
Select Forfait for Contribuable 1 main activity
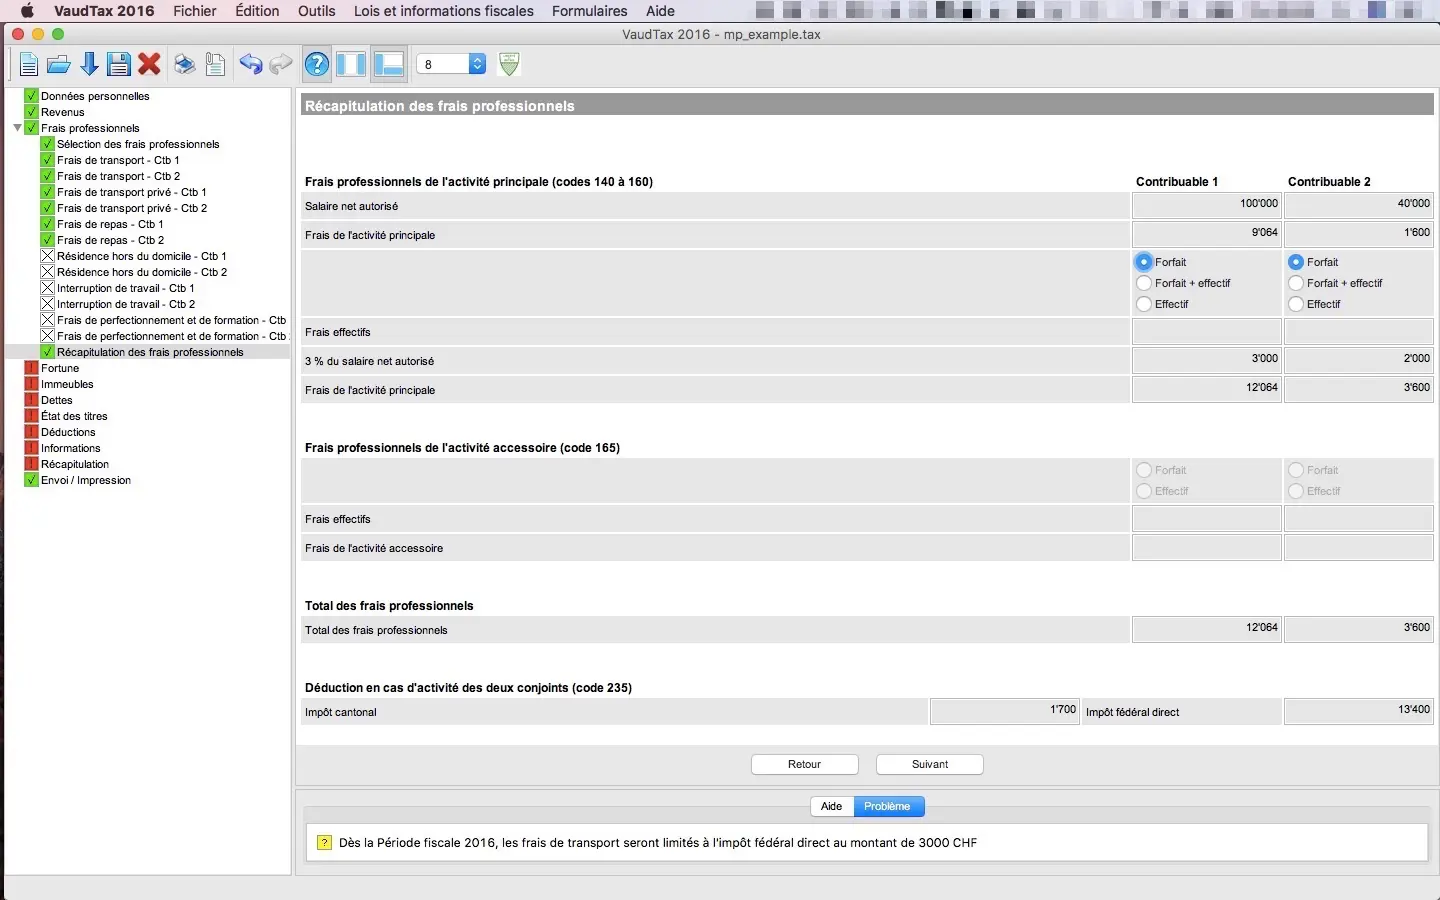(x=1144, y=262)
